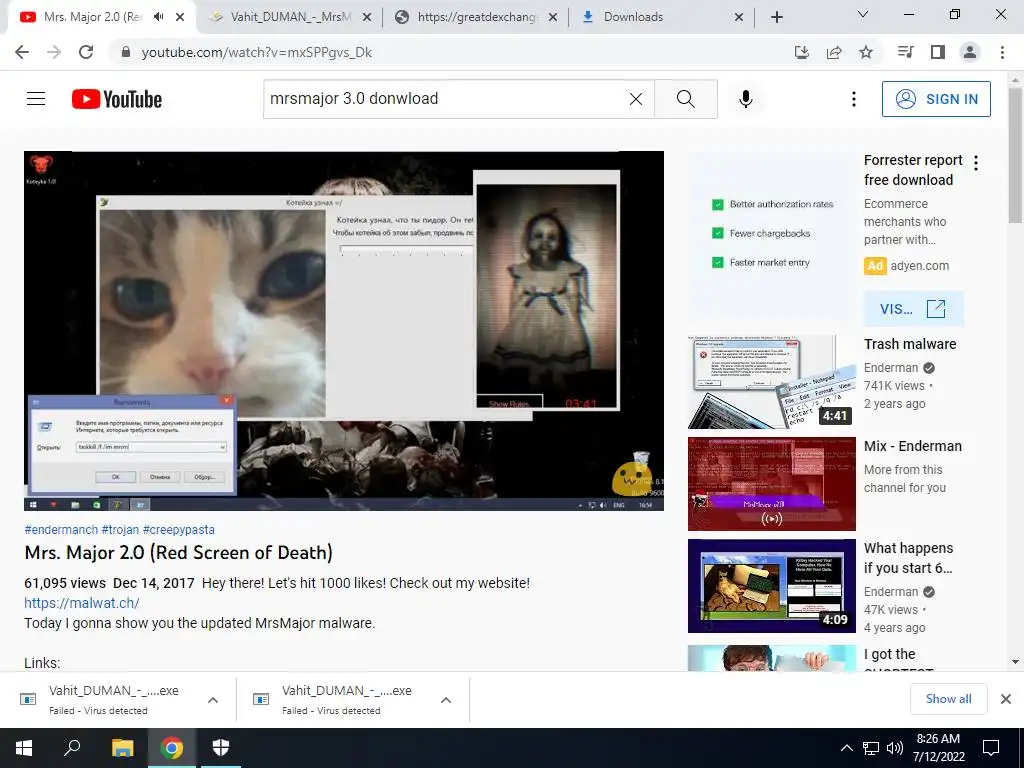The image size is (1024, 768).
Task: Start voice search with the microphone
Action: [746, 99]
